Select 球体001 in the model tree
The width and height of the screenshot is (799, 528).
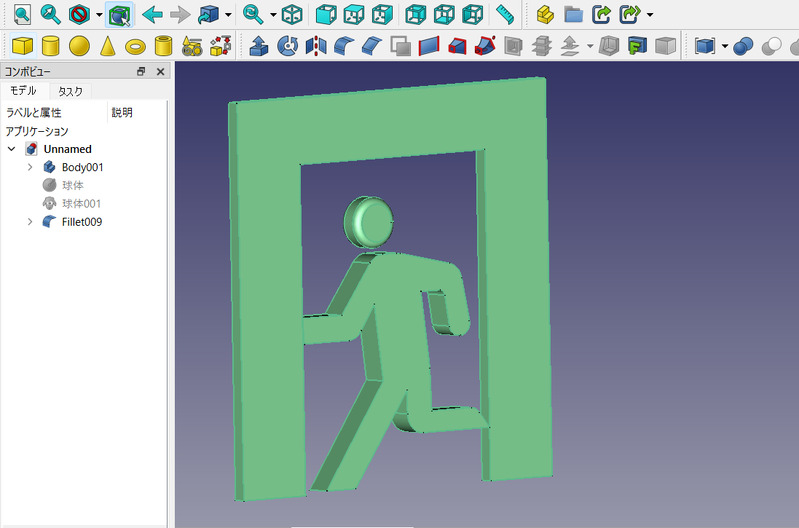82,203
